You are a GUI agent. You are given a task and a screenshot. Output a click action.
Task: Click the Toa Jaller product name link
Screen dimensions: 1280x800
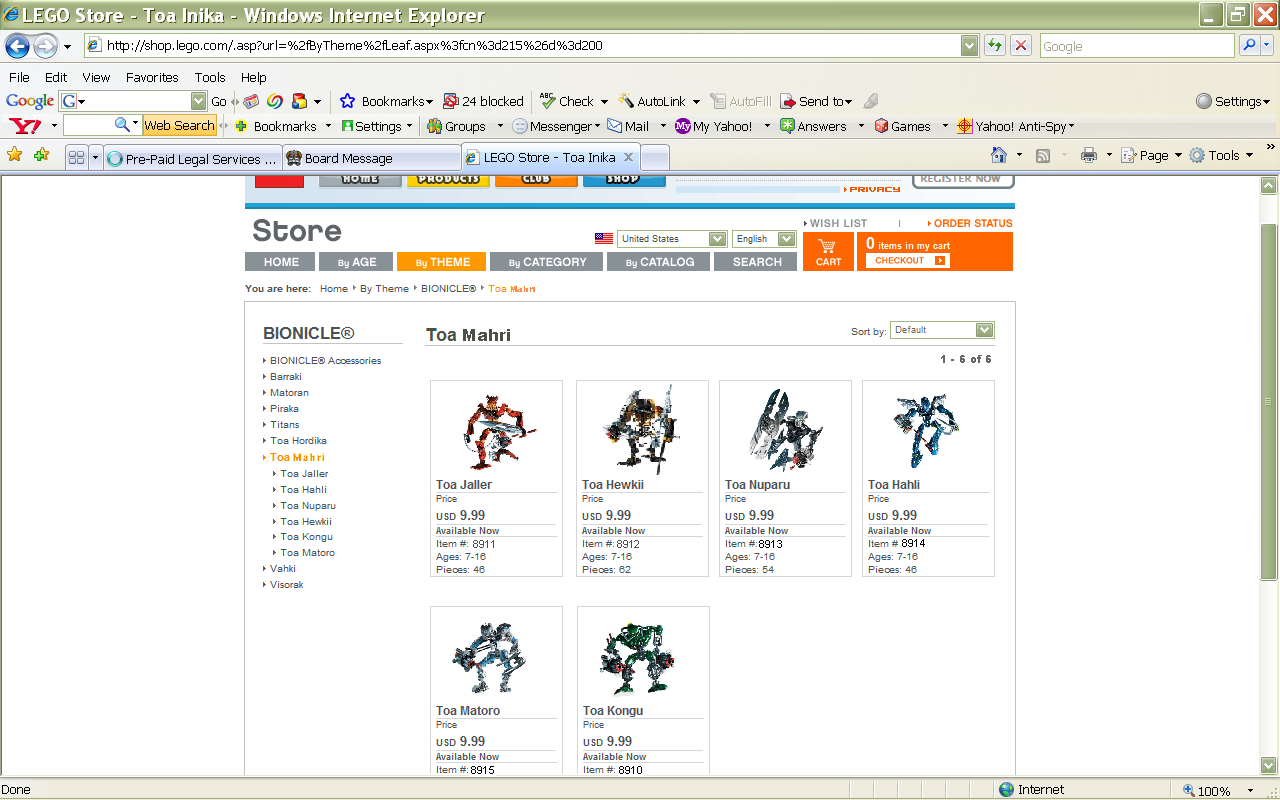(x=464, y=485)
